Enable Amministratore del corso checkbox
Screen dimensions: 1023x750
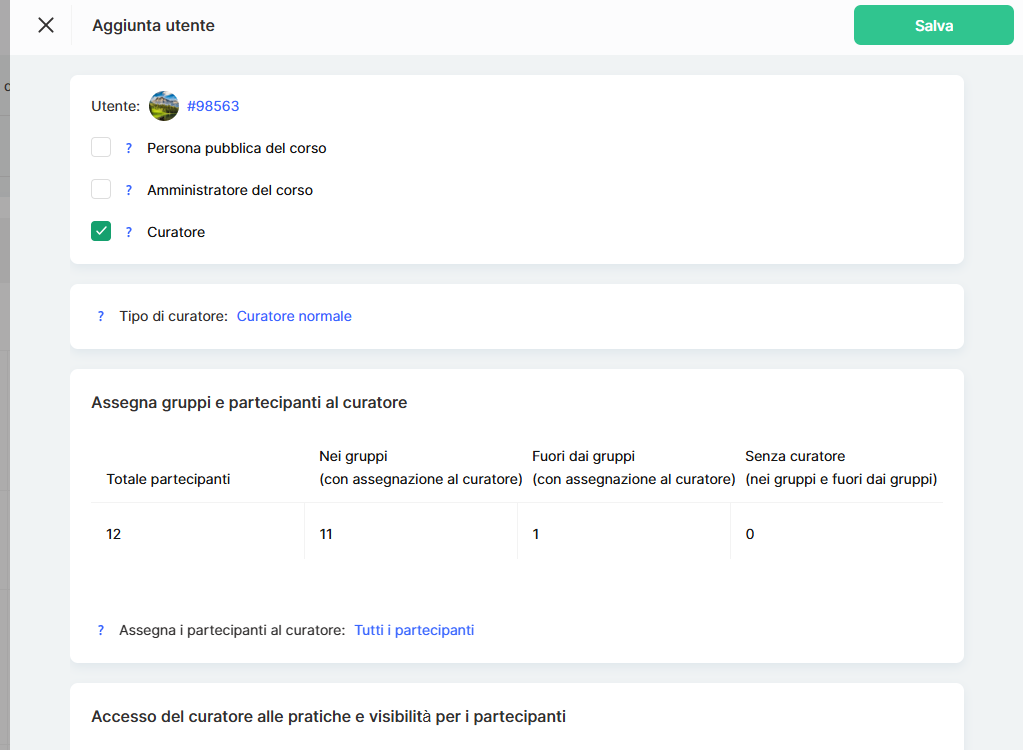(x=101, y=190)
